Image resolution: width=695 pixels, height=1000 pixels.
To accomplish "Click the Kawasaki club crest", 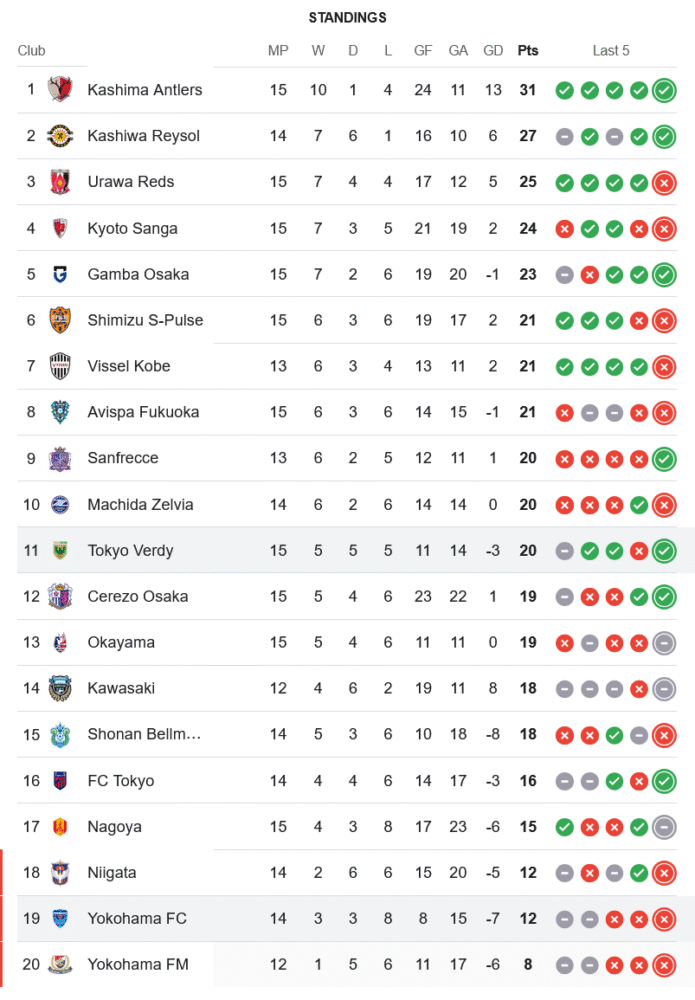I will pos(60,688).
